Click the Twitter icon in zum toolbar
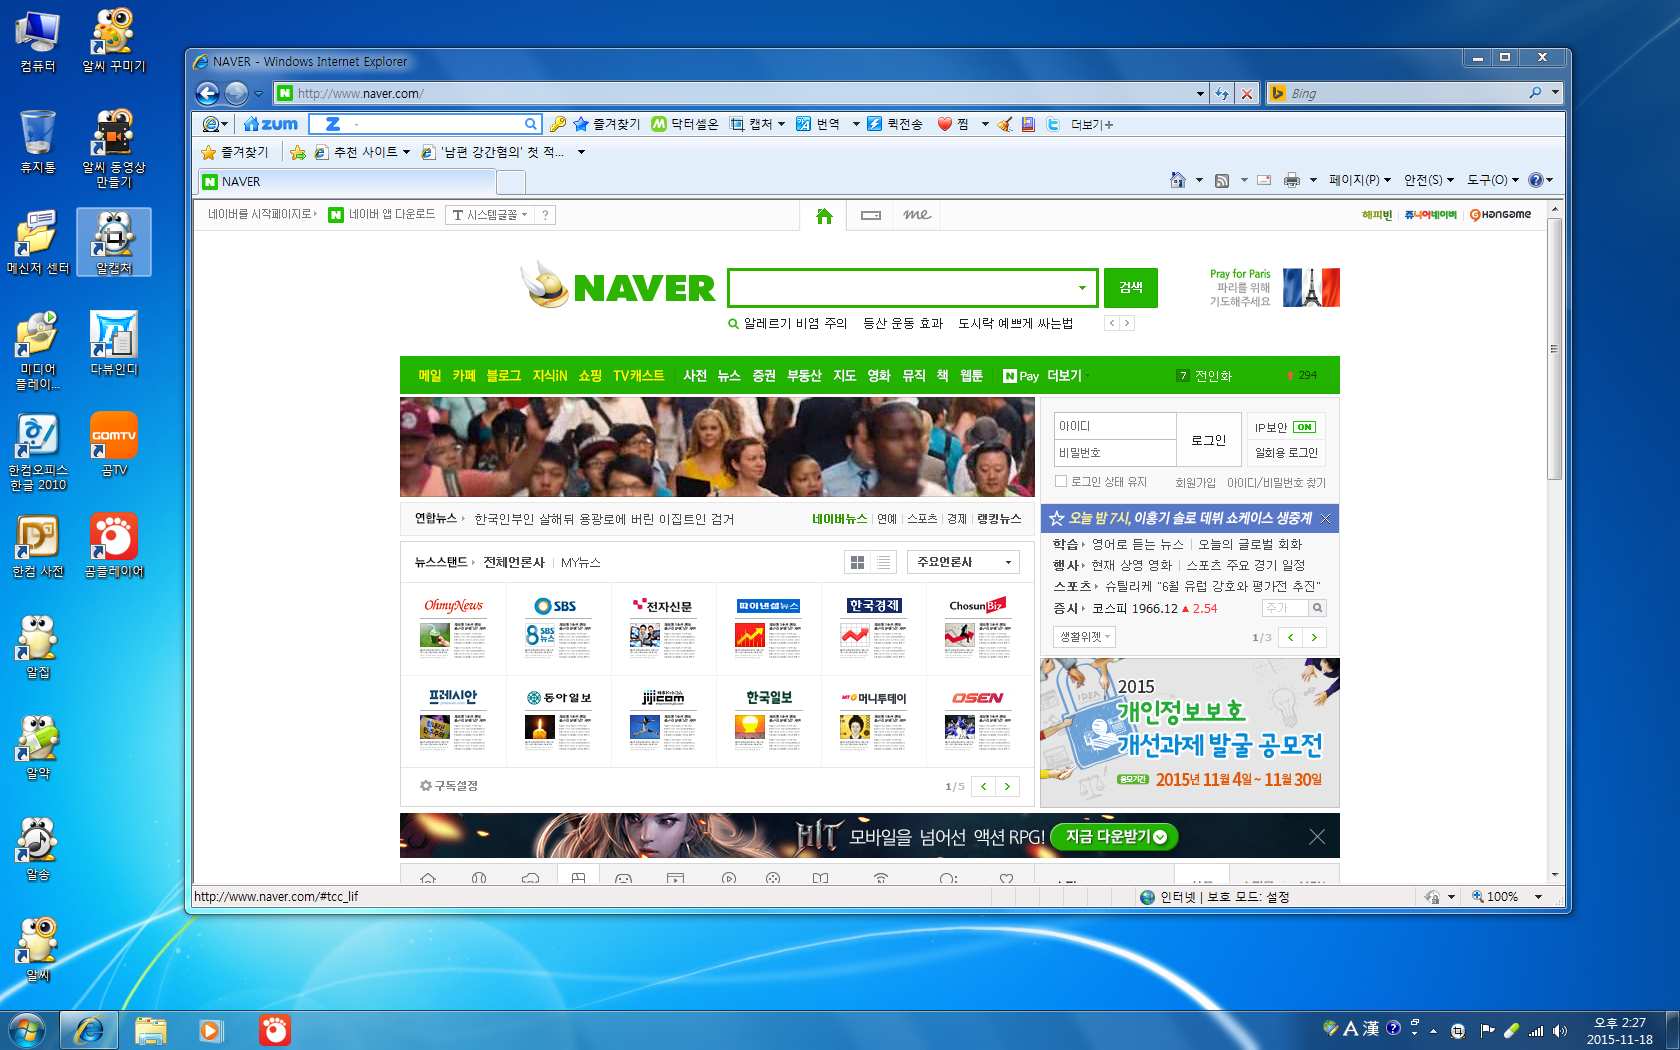Screen dimensions: 1680x1050 point(1053,124)
